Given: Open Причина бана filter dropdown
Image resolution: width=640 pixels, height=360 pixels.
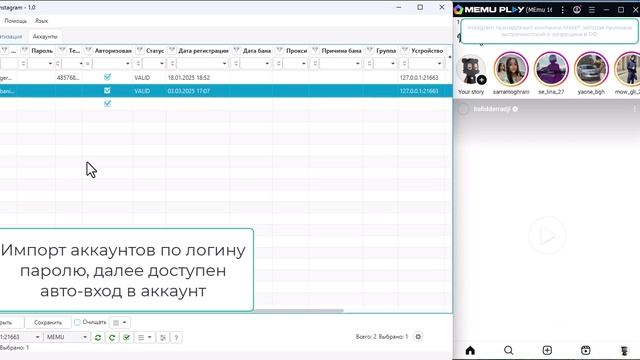Looking at the screenshot, I should pyautogui.click(x=358, y=64).
